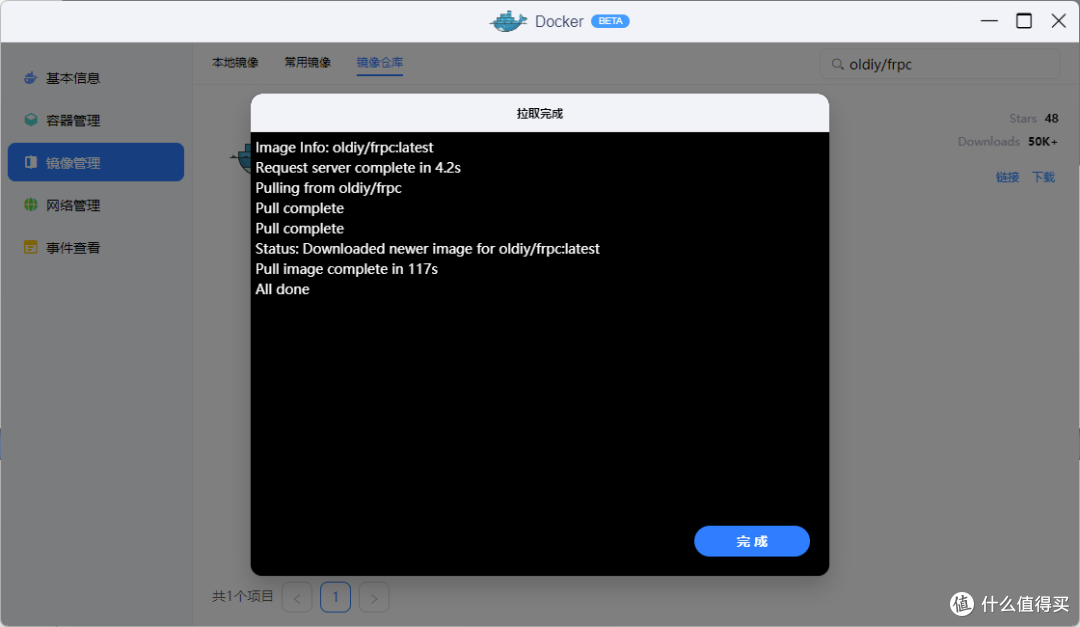Click 'Request server complete in 4.2s' line
The height and width of the screenshot is (627, 1080).
click(358, 167)
